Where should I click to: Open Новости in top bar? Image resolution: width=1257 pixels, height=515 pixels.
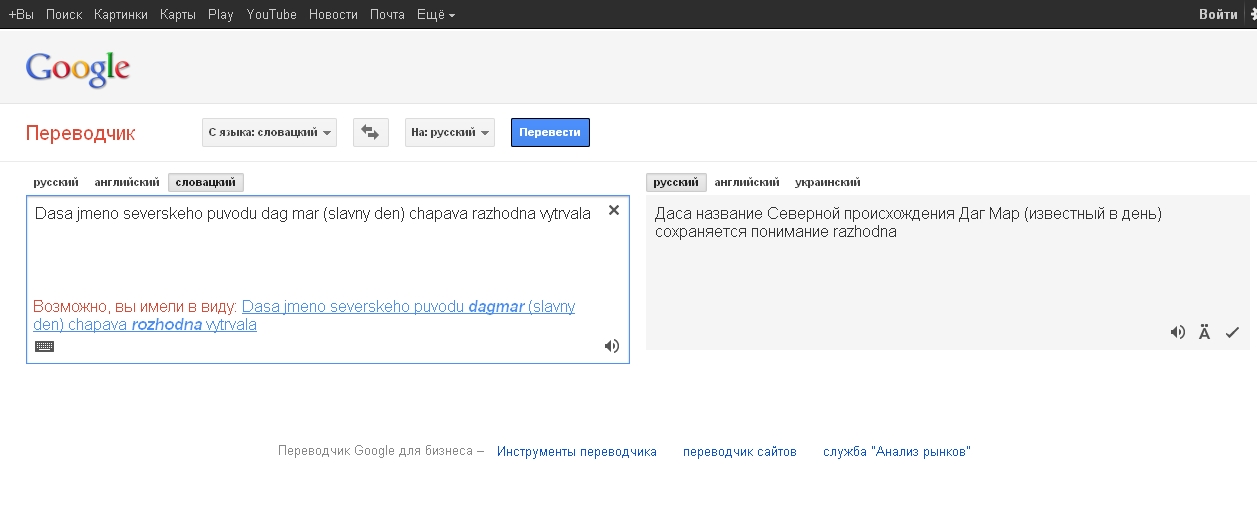333,15
